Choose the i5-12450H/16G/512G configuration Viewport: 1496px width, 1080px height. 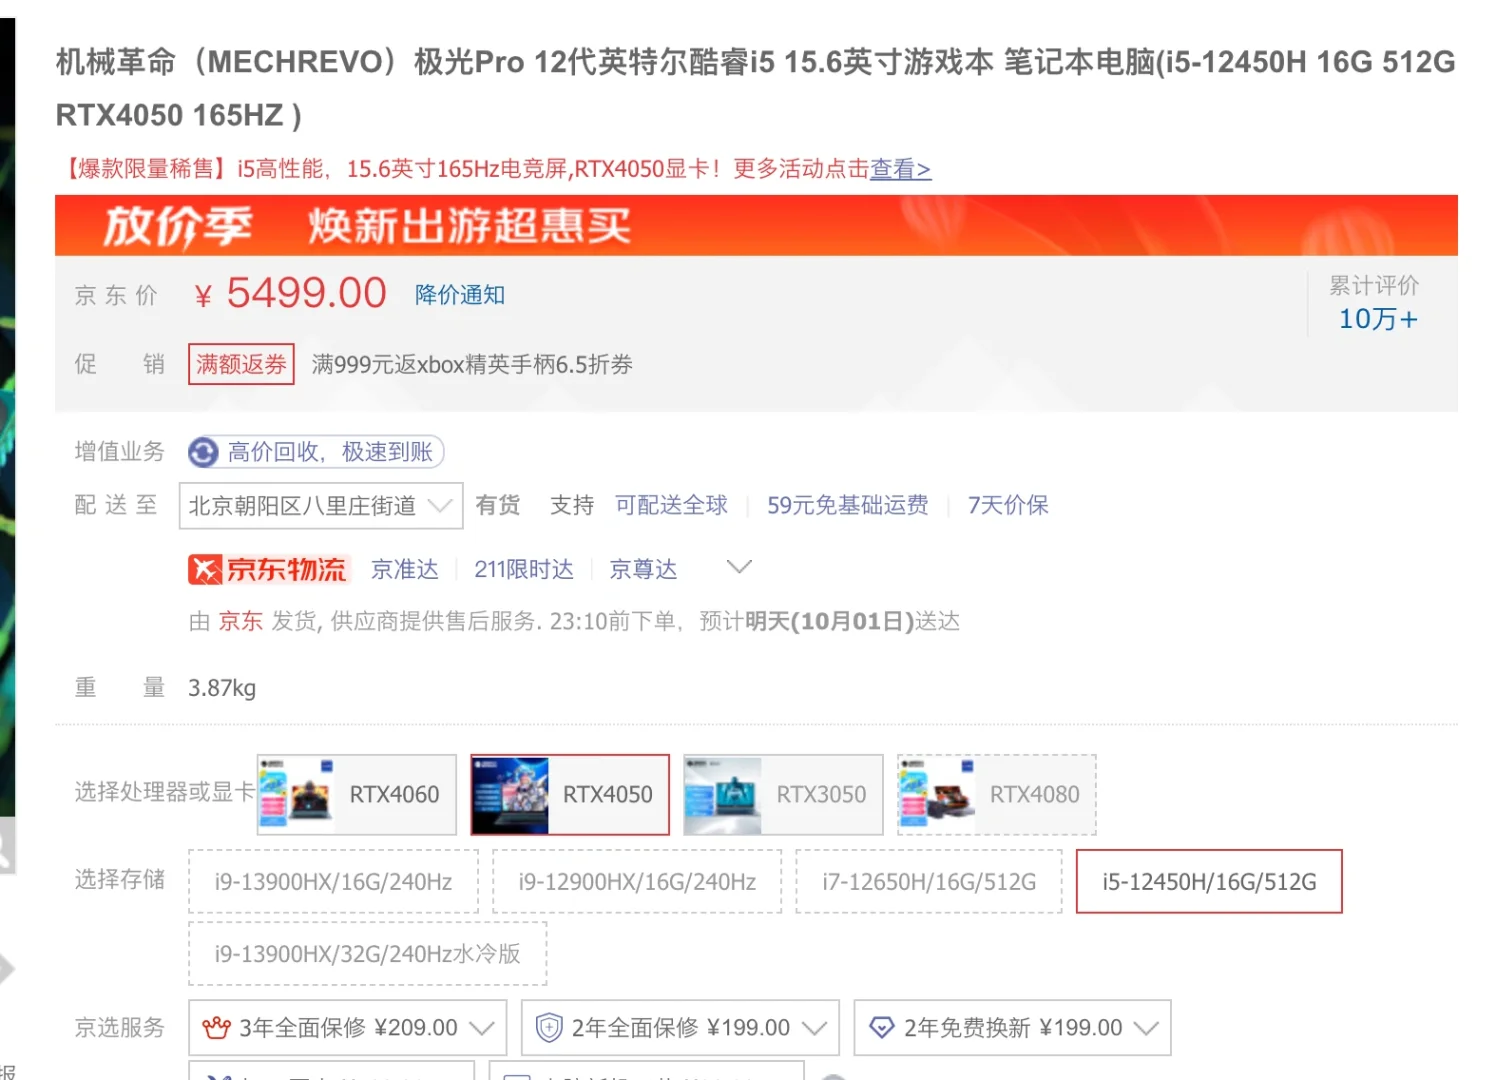1209,882
